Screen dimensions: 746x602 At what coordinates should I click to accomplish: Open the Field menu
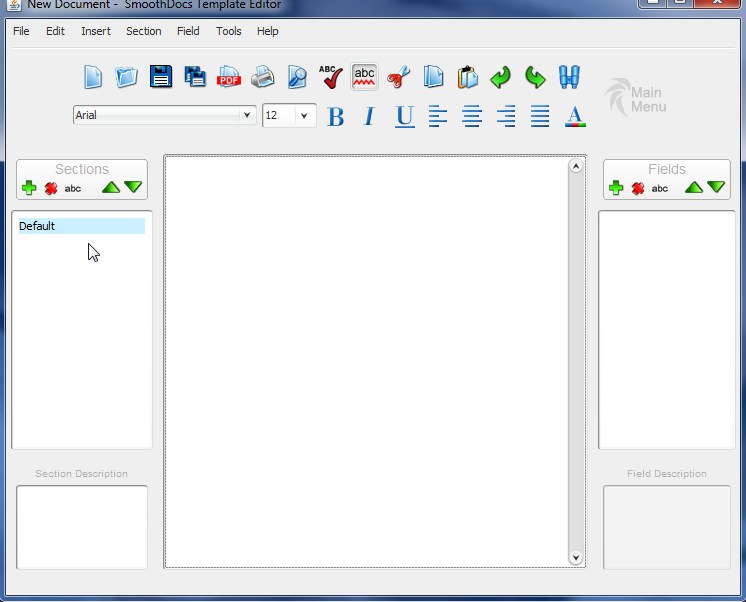coord(188,31)
